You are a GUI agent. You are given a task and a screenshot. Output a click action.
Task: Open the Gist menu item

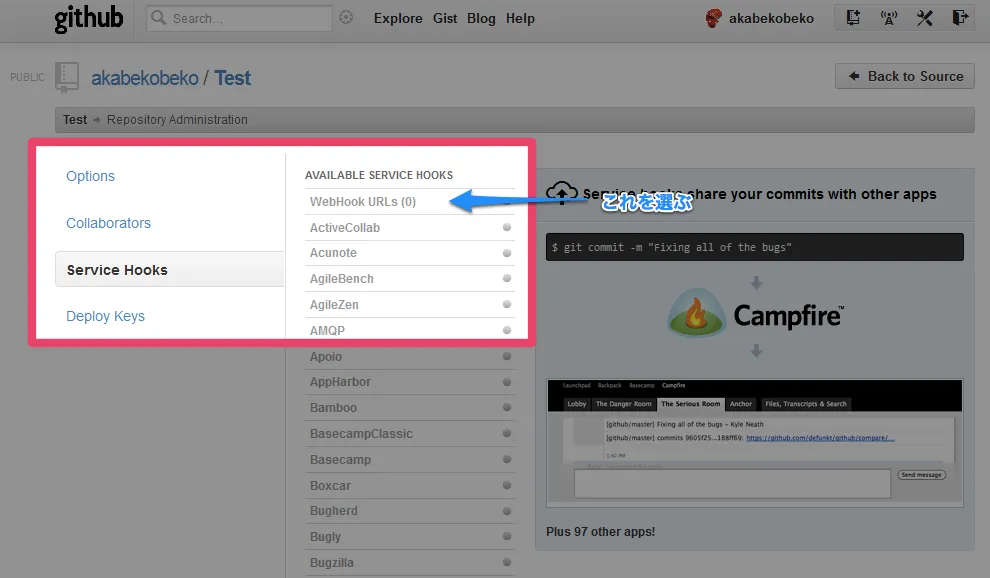[444, 18]
